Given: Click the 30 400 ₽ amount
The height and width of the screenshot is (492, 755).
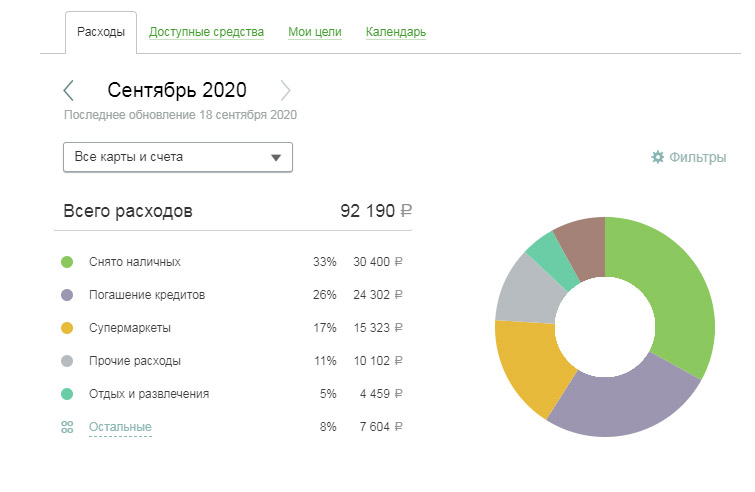Looking at the screenshot, I should coord(378,262).
